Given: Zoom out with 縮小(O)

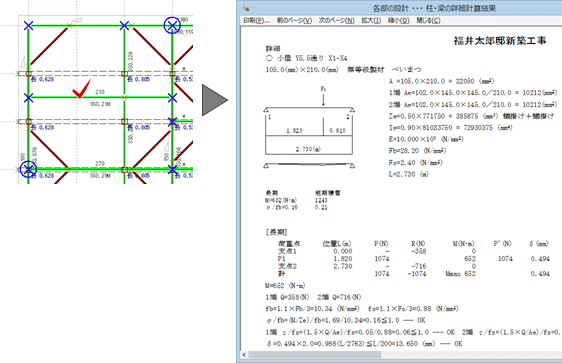Looking at the screenshot, I should coord(398,20).
